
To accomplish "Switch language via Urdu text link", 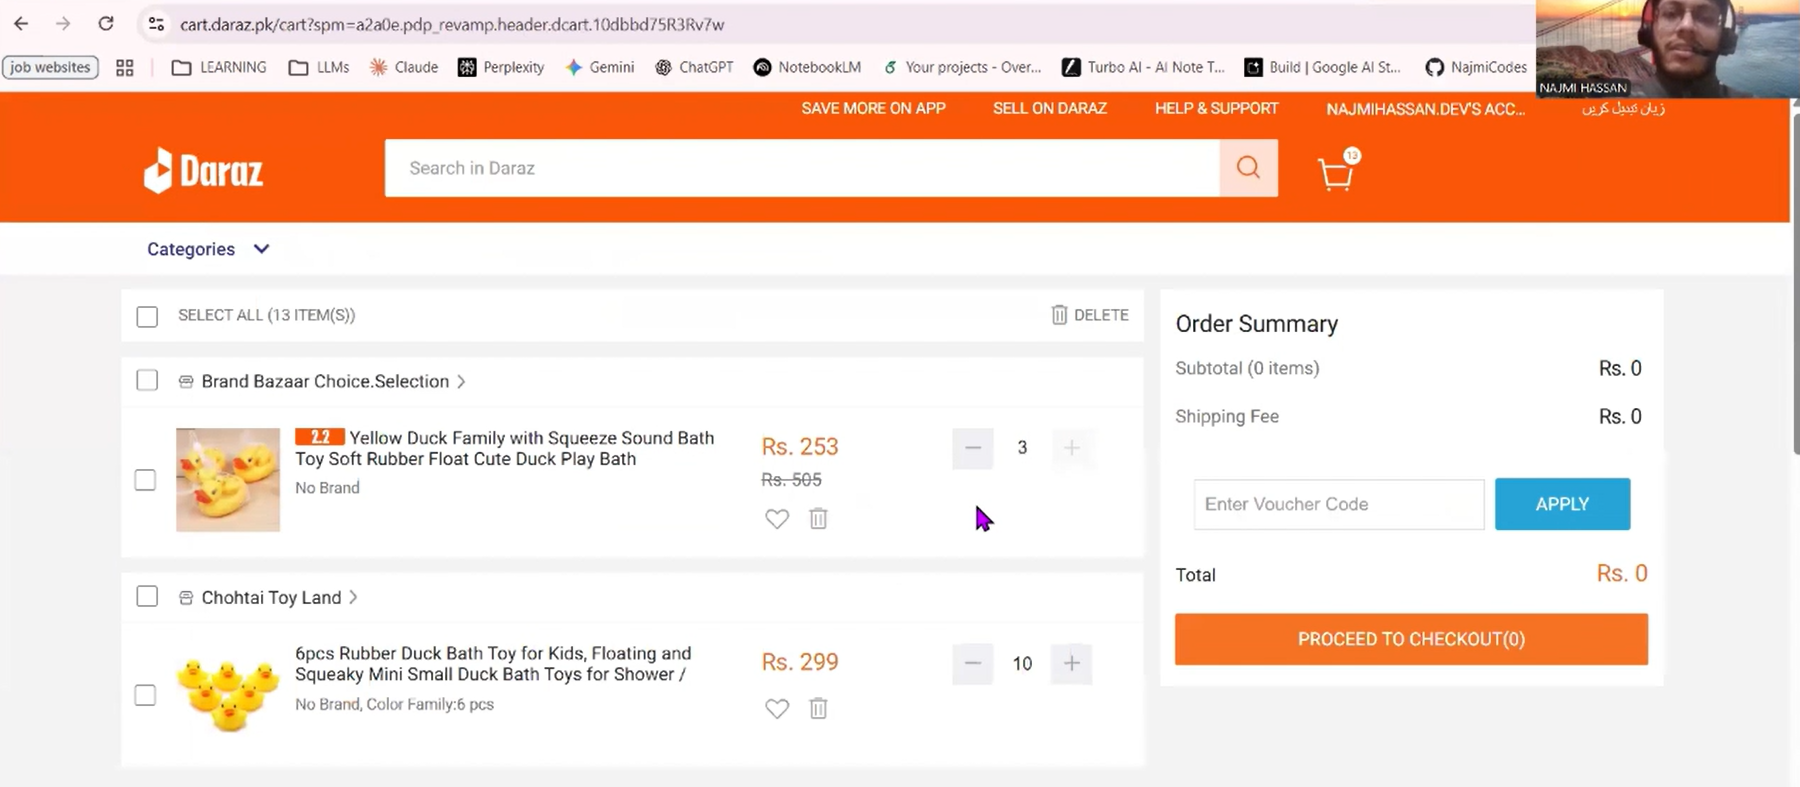I will (1623, 108).
